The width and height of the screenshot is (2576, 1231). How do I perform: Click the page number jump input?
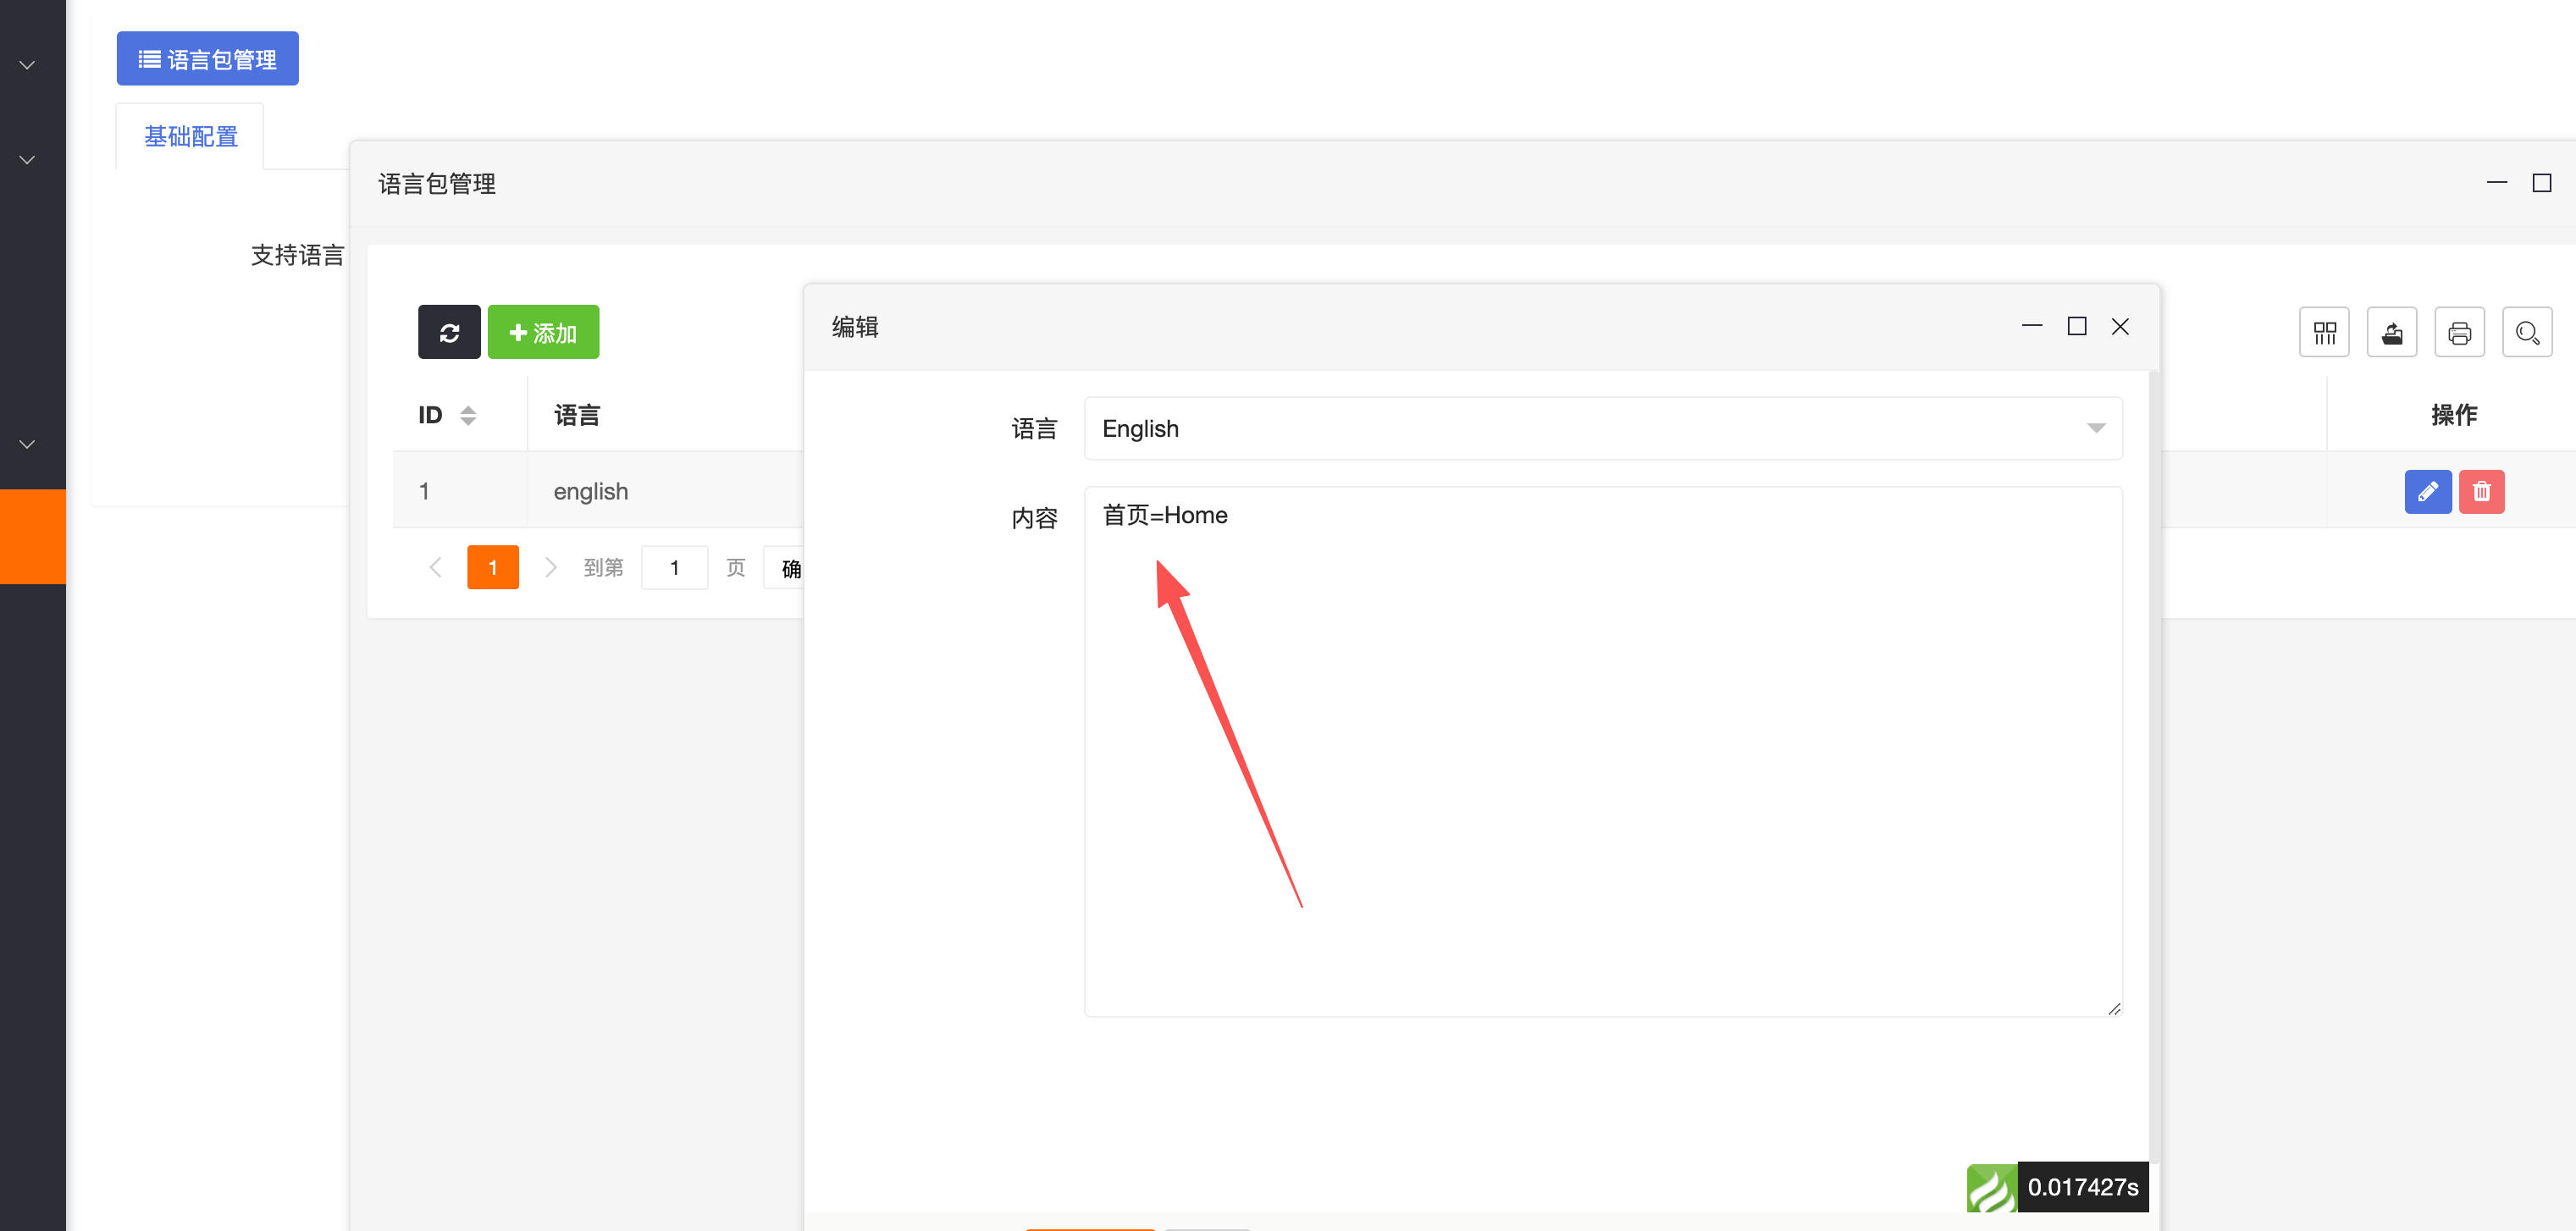pos(674,567)
